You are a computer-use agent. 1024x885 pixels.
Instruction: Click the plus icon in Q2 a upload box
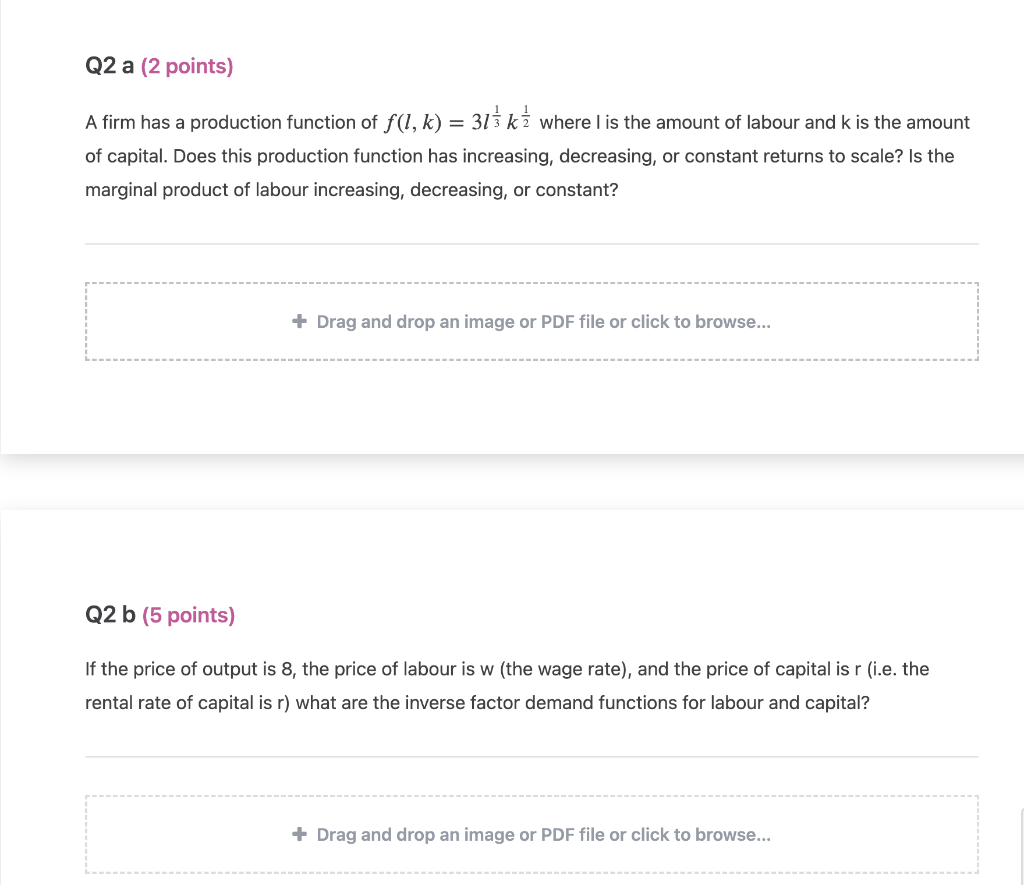tap(299, 322)
